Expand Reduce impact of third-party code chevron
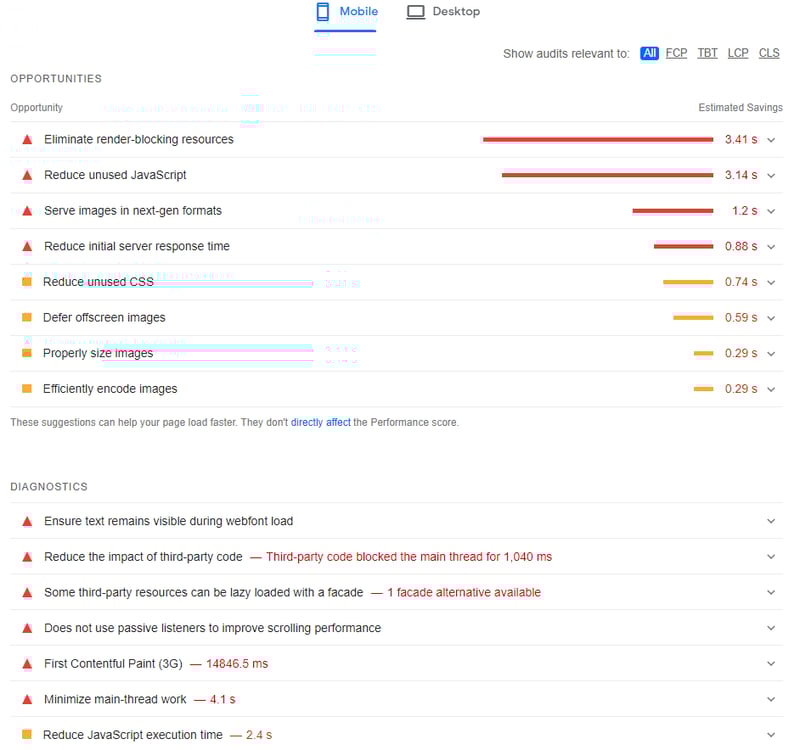800x750 pixels. pyautogui.click(x=771, y=557)
